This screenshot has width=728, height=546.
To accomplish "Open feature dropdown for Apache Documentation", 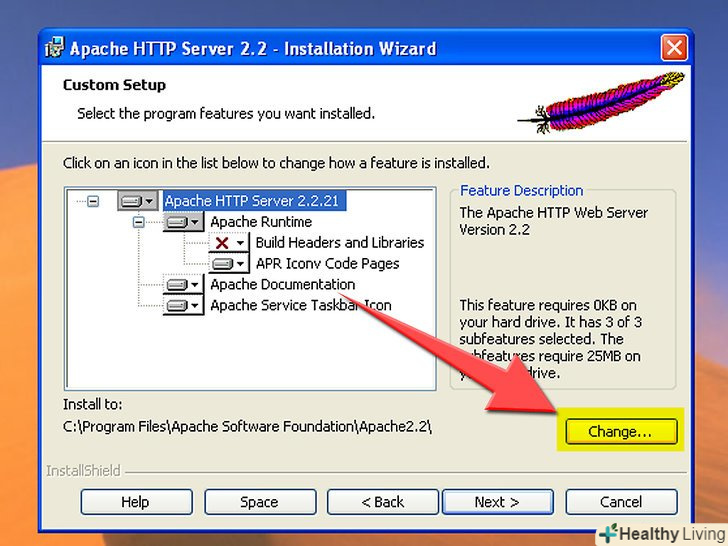I will 183,284.
